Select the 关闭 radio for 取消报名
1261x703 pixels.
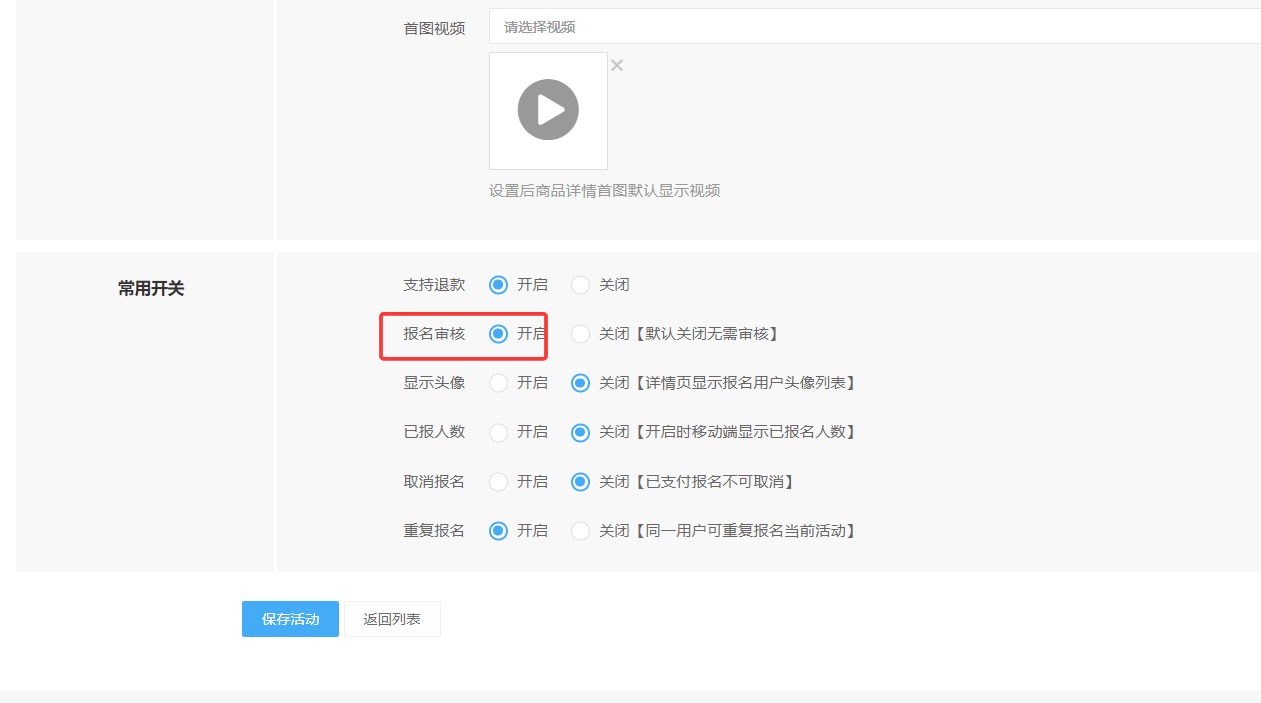[580, 481]
